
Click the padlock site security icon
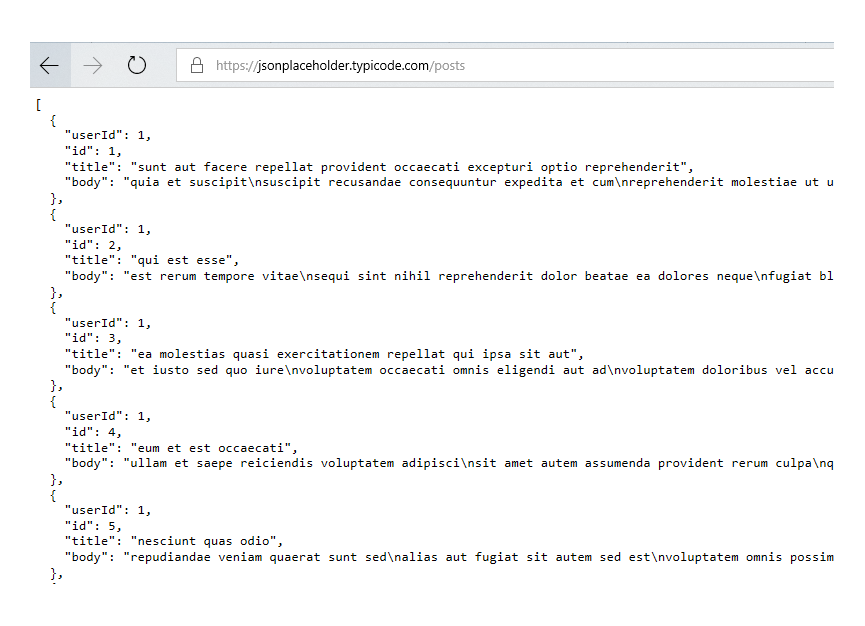(197, 66)
